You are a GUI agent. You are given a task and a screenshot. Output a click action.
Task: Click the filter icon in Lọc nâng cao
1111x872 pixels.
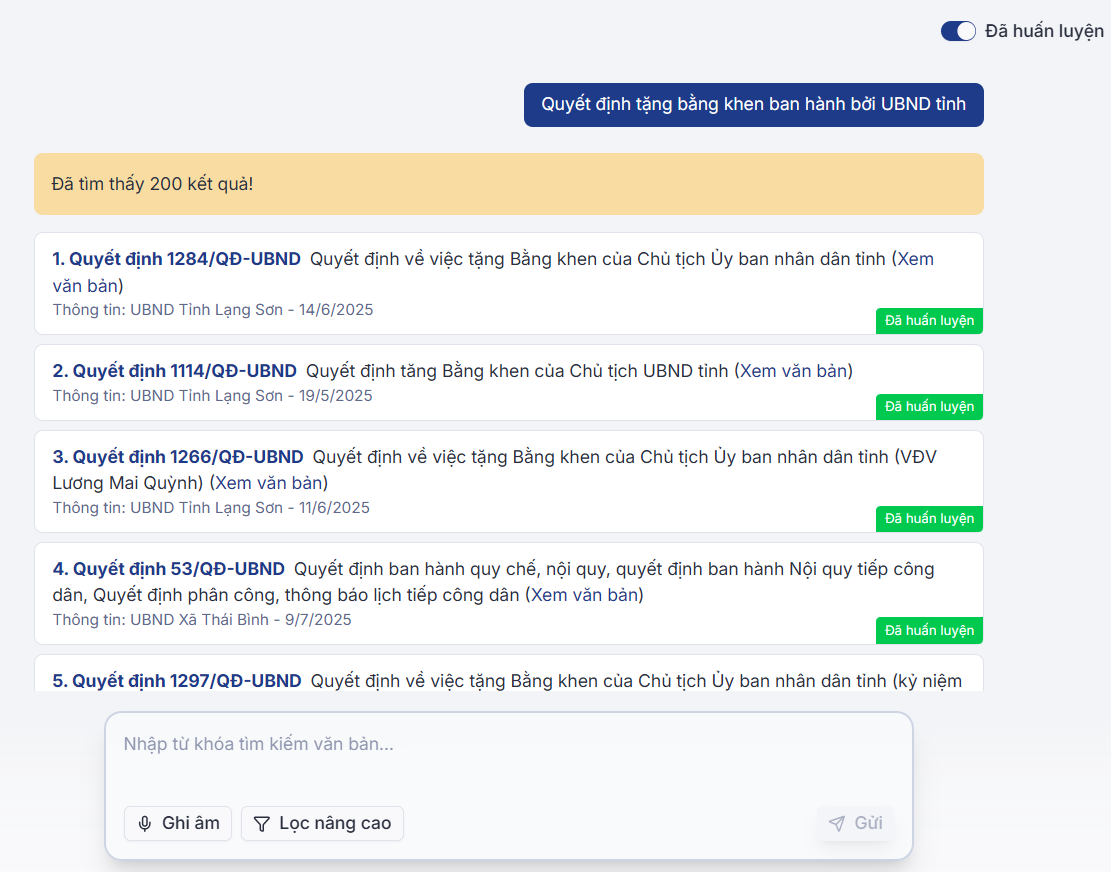(x=262, y=824)
